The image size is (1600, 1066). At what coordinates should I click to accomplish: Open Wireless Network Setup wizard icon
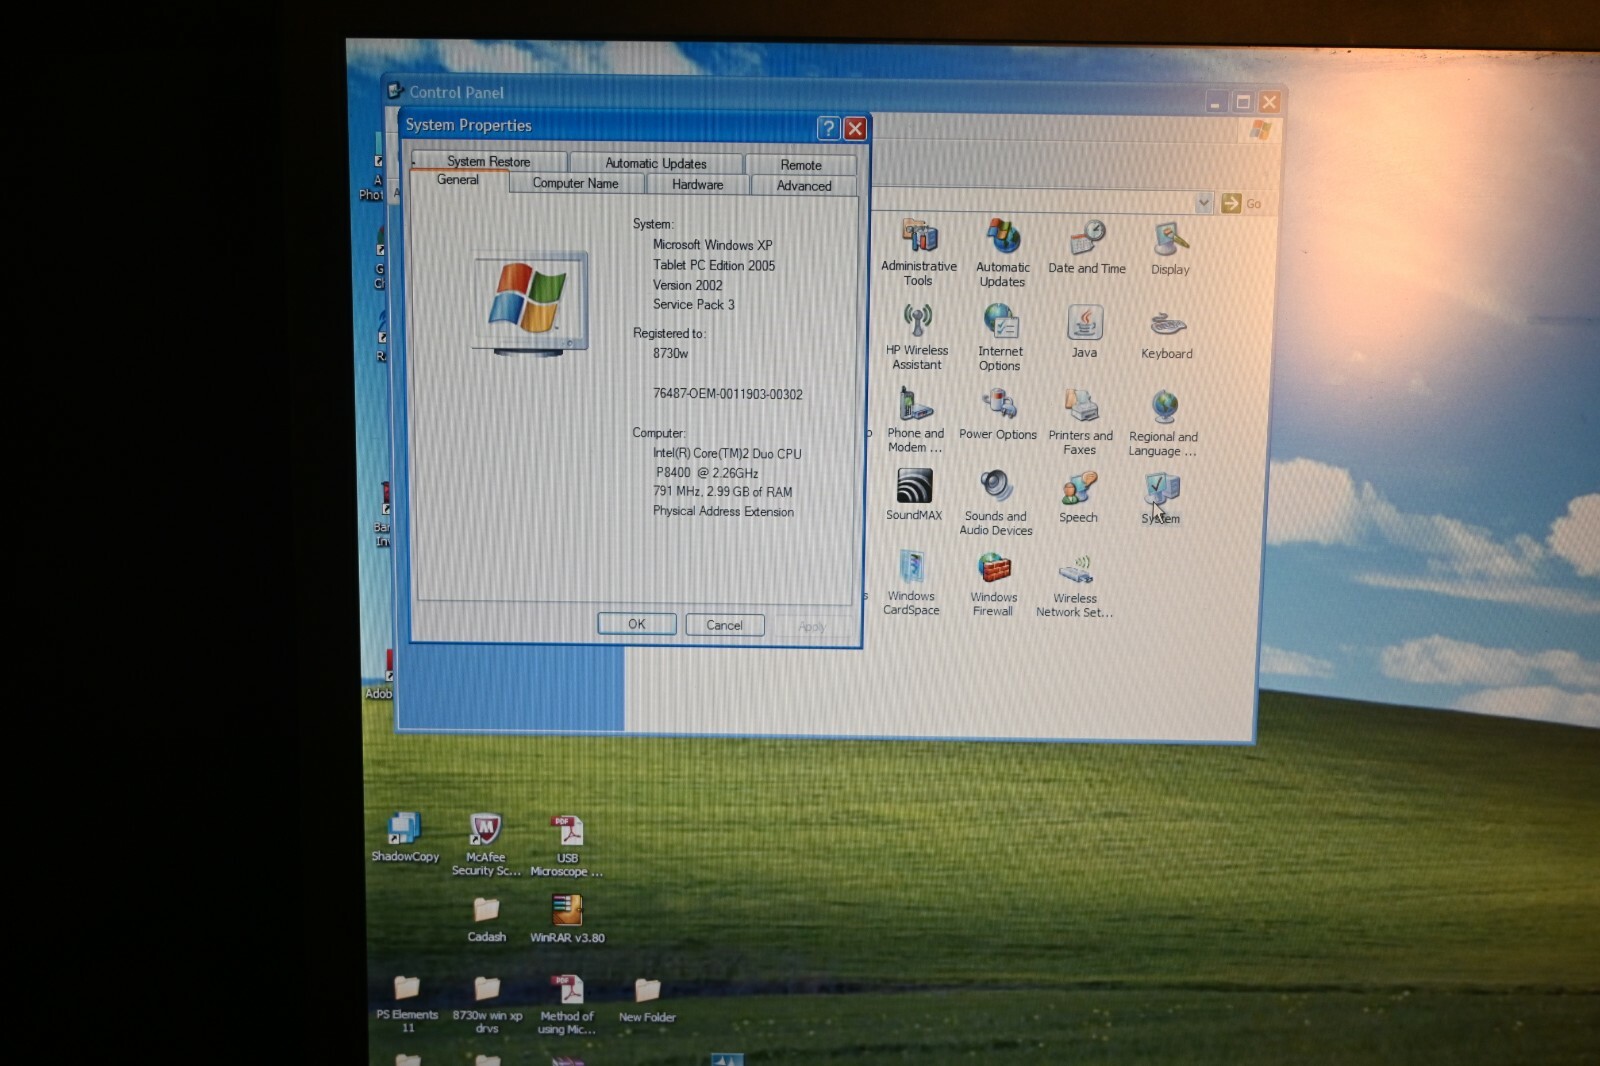tap(1075, 585)
